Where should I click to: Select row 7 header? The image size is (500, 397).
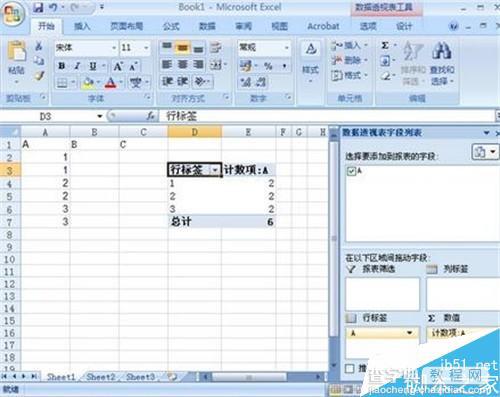coord(10,222)
